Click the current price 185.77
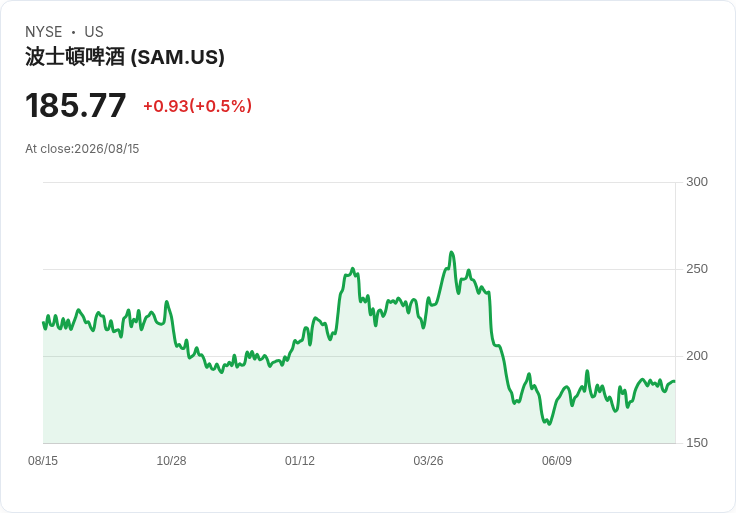Image resolution: width=736 pixels, height=513 pixels. [76, 105]
